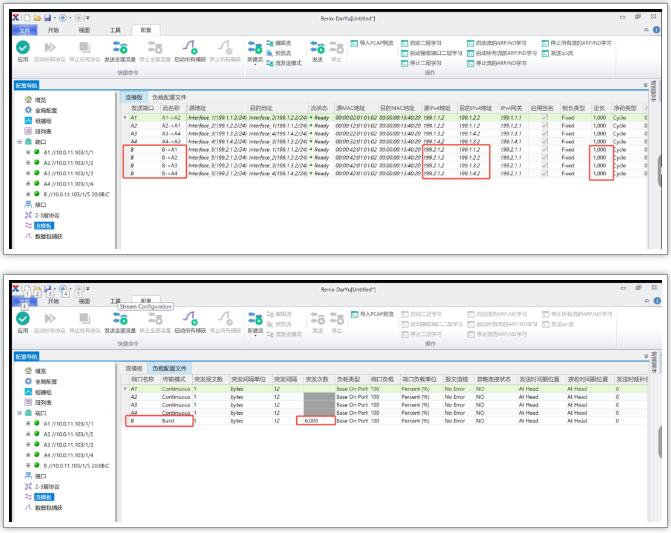Click 发送全部流量 icon in the top ribbon

tap(120, 48)
